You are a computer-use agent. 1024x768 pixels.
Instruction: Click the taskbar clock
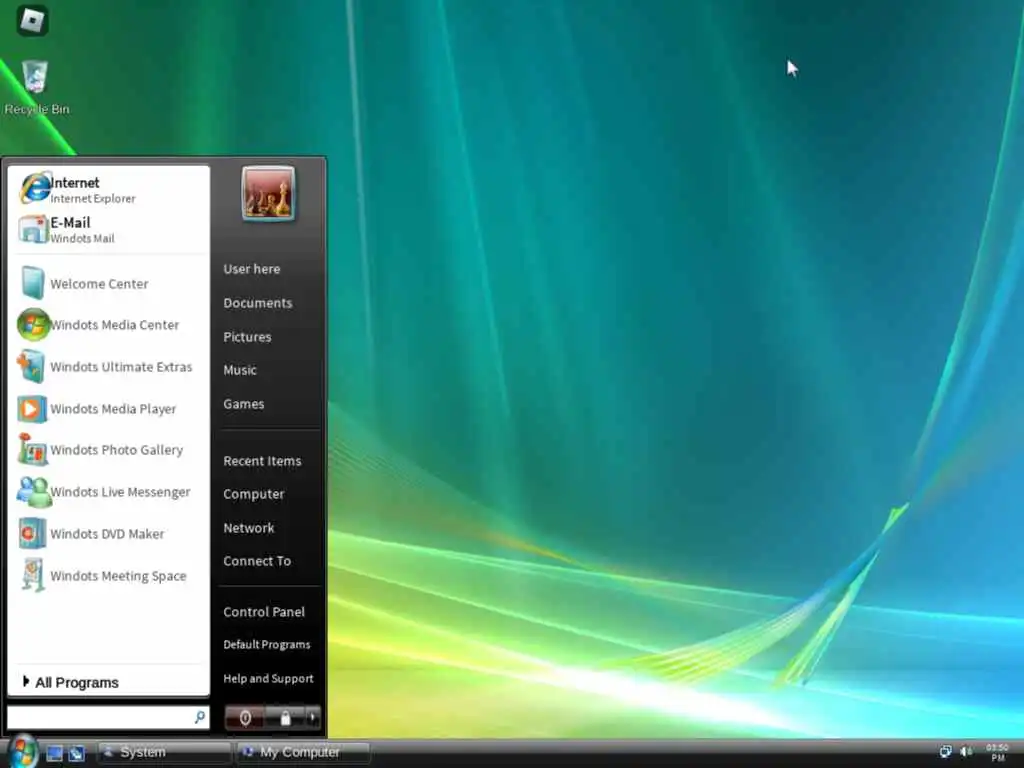tap(997, 752)
